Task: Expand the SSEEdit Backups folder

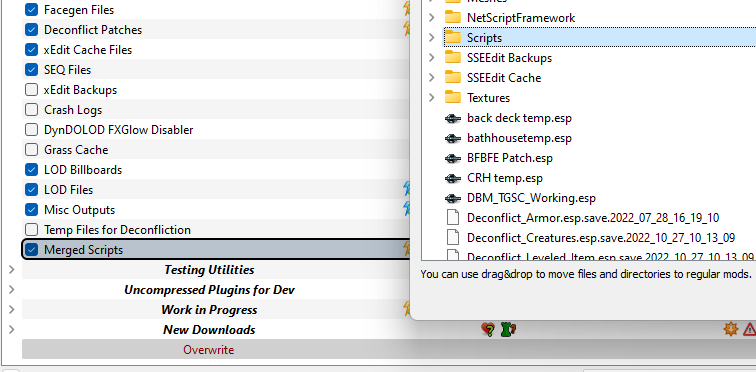Action: [x=432, y=58]
